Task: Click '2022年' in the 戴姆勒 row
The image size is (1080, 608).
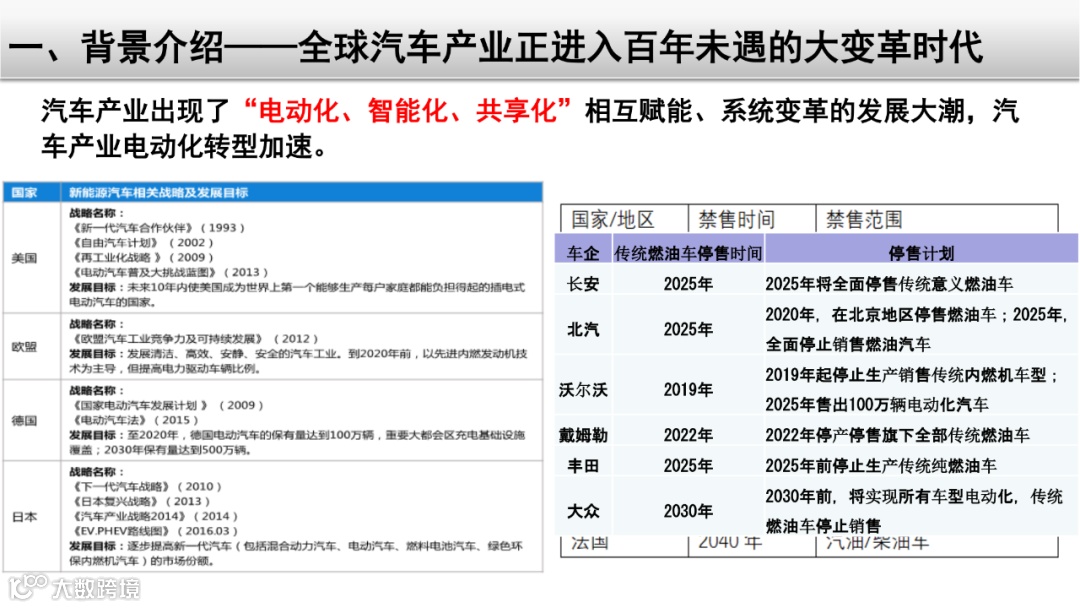Action: [x=688, y=435]
